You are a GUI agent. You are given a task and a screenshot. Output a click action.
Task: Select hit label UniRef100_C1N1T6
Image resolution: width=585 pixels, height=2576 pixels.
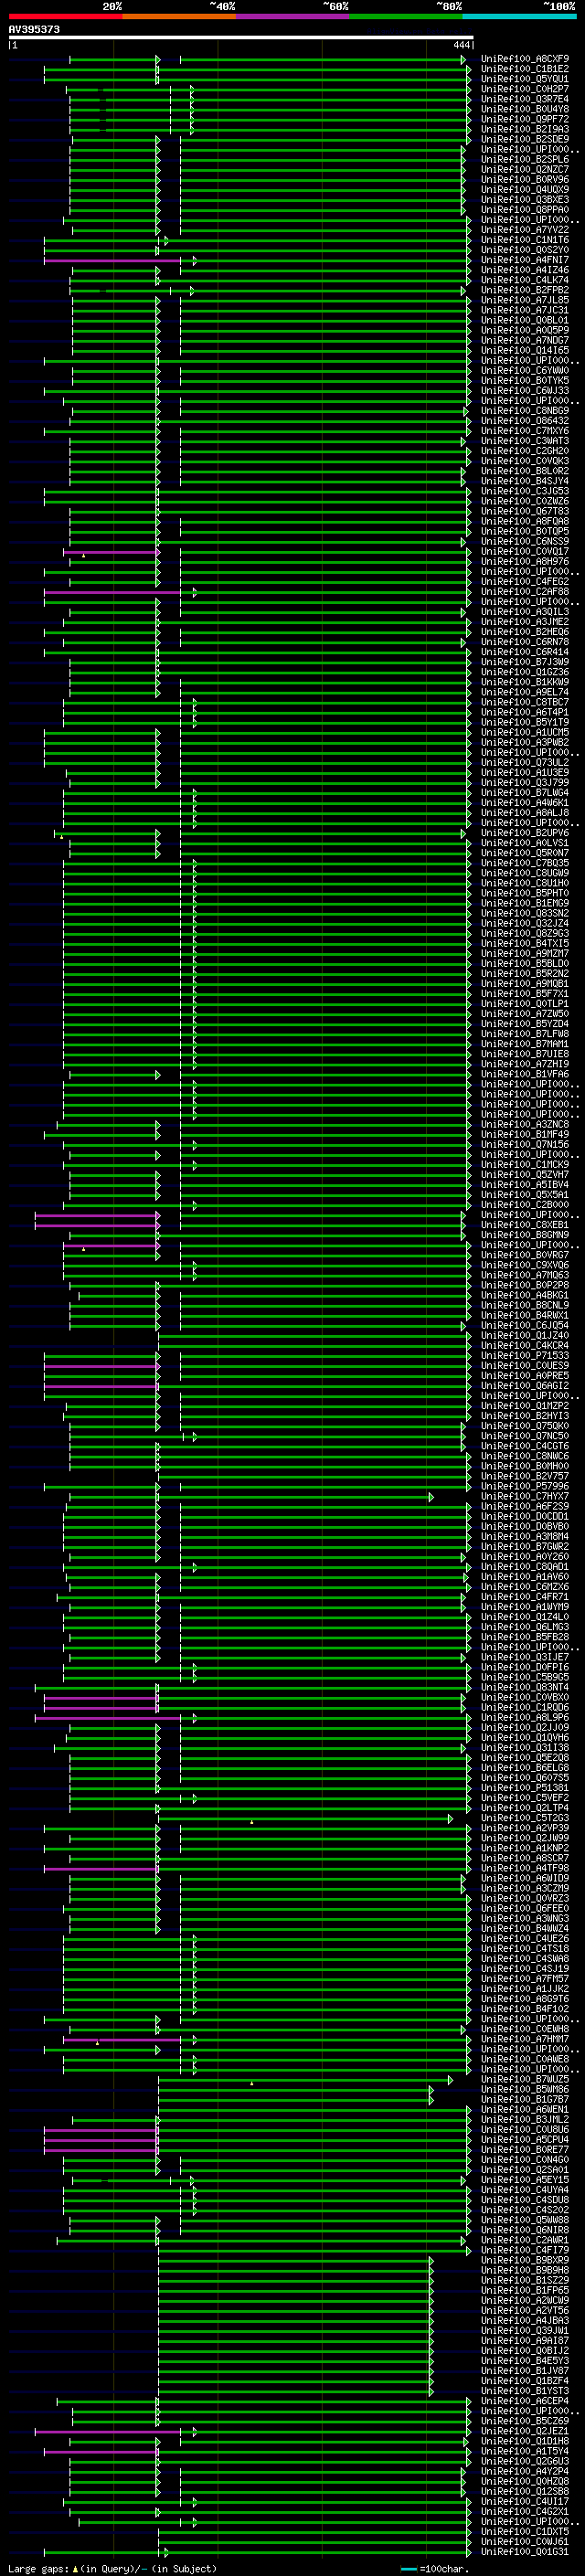click(x=525, y=240)
